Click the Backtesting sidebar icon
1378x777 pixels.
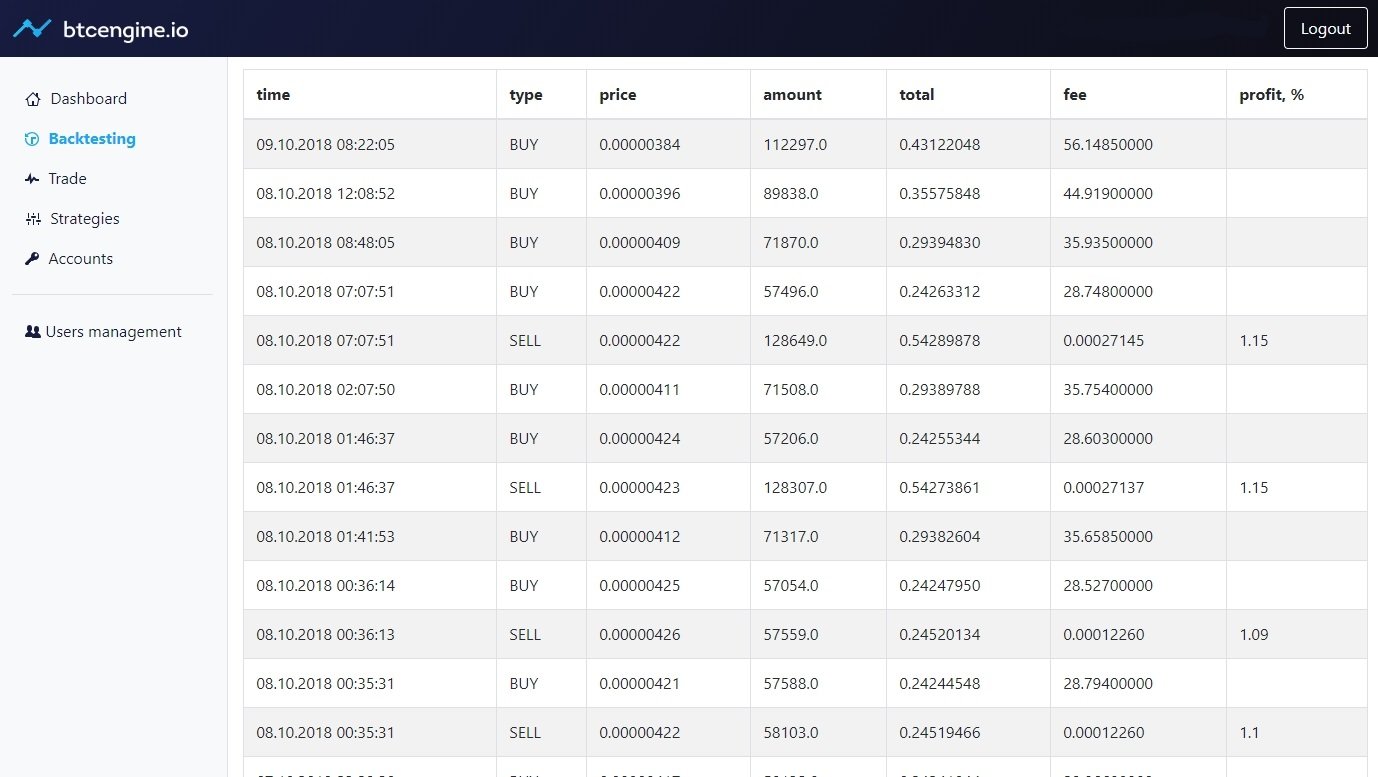click(x=32, y=139)
